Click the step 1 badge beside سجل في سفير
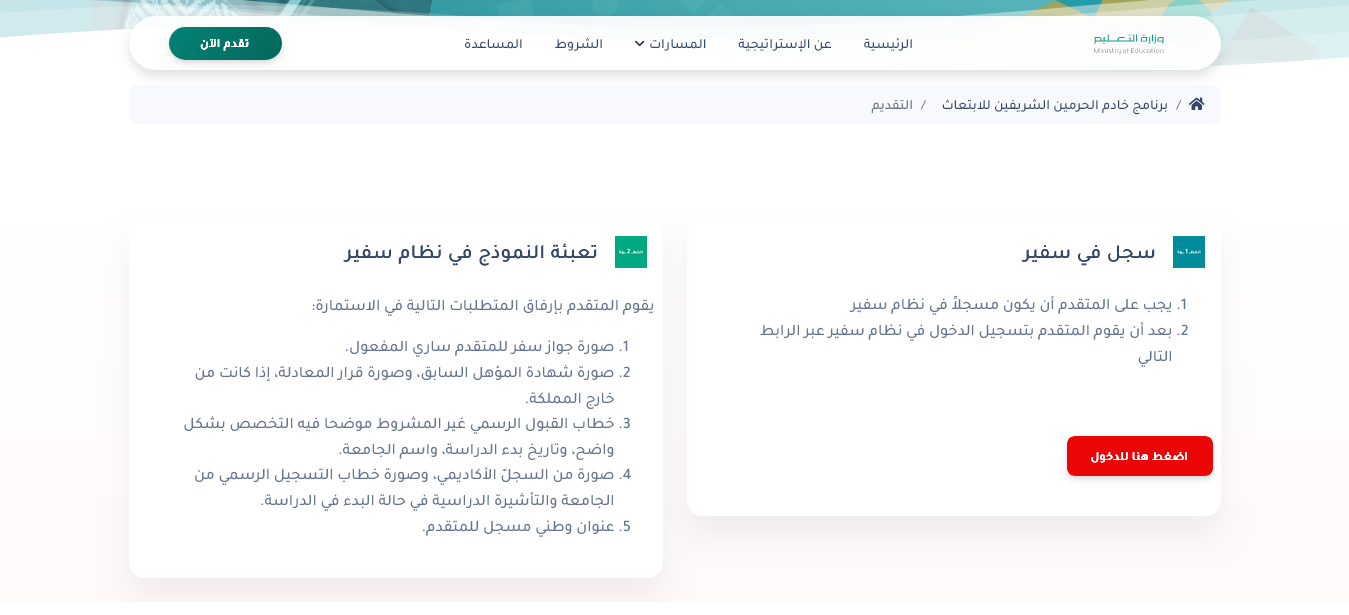This screenshot has height=615, width=1349. pos(1189,252)
